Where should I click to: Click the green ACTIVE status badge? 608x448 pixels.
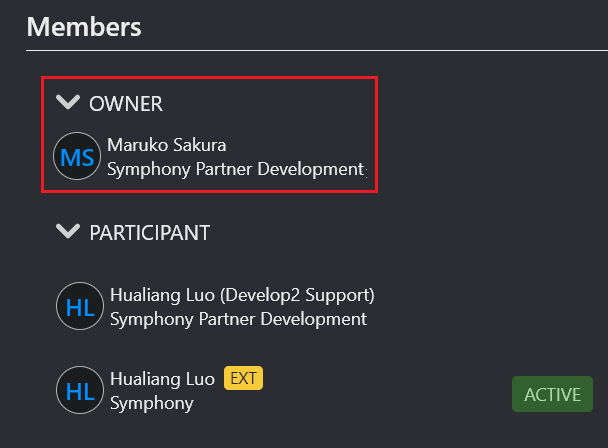pyautogui.click(x=552, y=394)
